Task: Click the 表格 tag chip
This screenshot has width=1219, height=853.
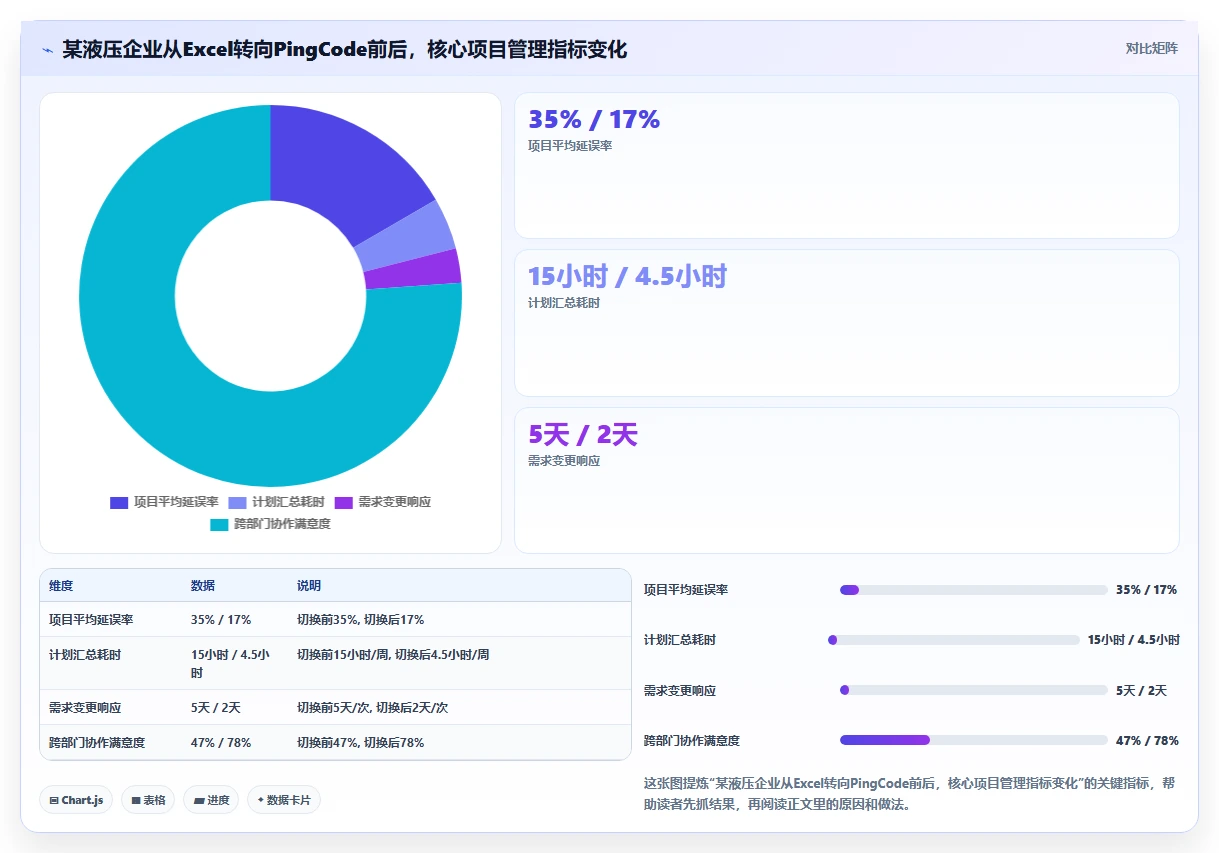Action: (x=148, y=800)
